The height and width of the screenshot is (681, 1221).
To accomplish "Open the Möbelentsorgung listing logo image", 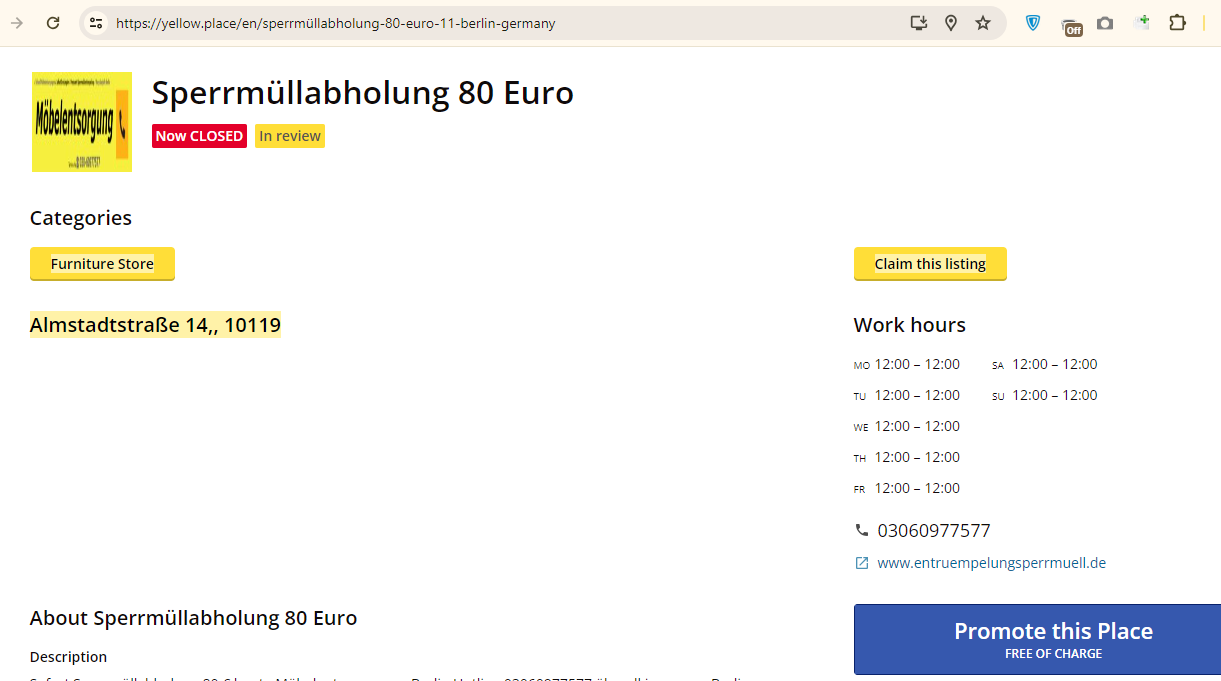I will click(82, 122).
